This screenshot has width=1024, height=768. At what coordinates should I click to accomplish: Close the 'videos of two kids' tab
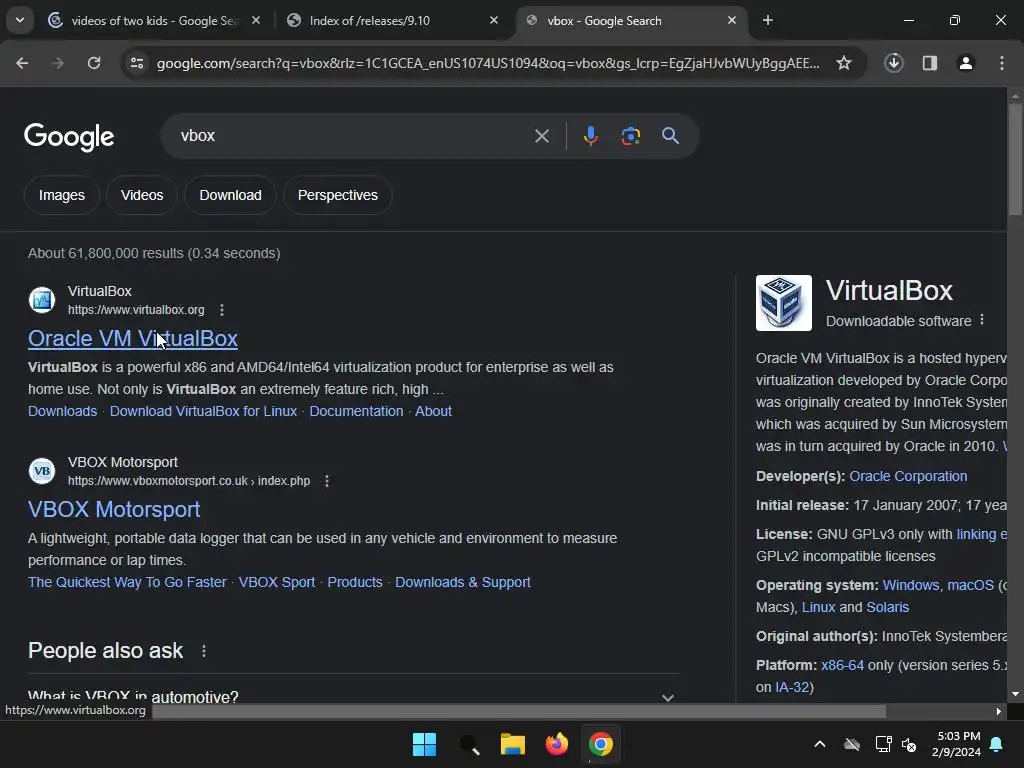pos(256,20)
